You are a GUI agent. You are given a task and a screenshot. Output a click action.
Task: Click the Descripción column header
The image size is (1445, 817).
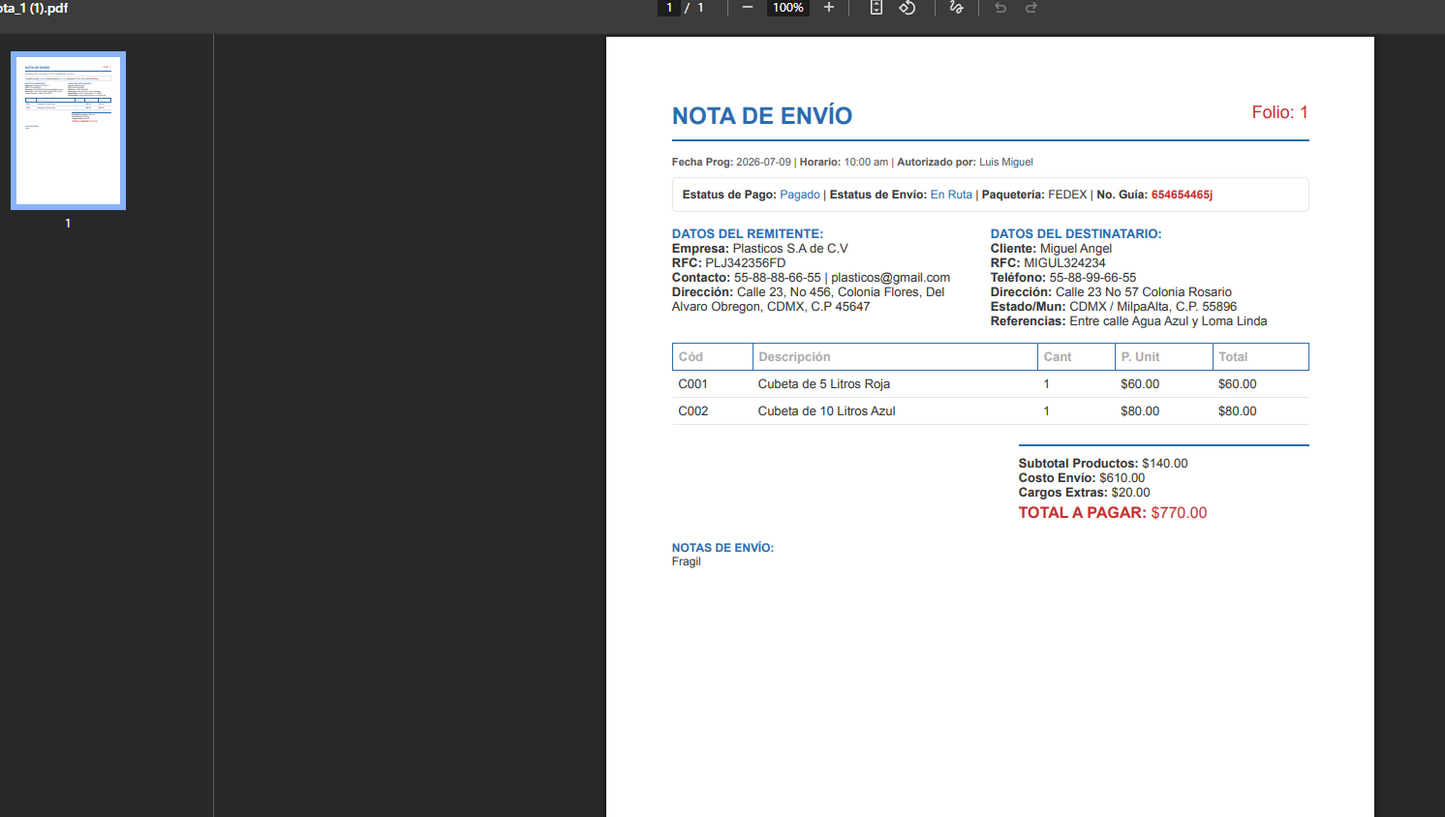tap(794, 357)
